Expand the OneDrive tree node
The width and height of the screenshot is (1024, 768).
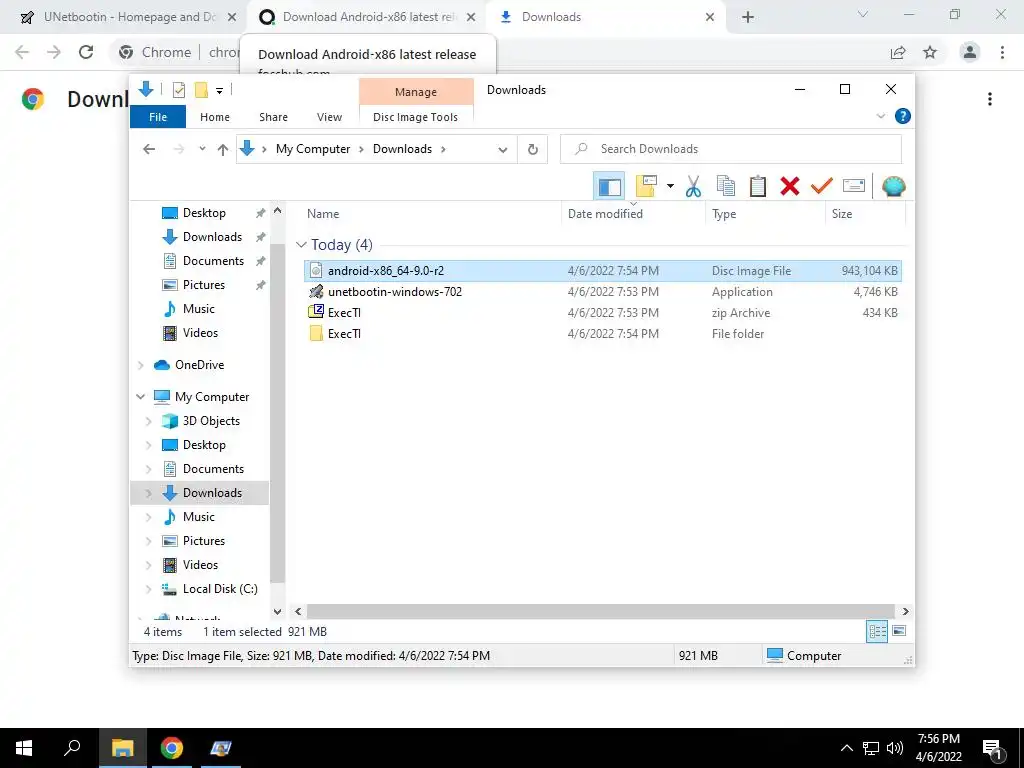[140, 365]
